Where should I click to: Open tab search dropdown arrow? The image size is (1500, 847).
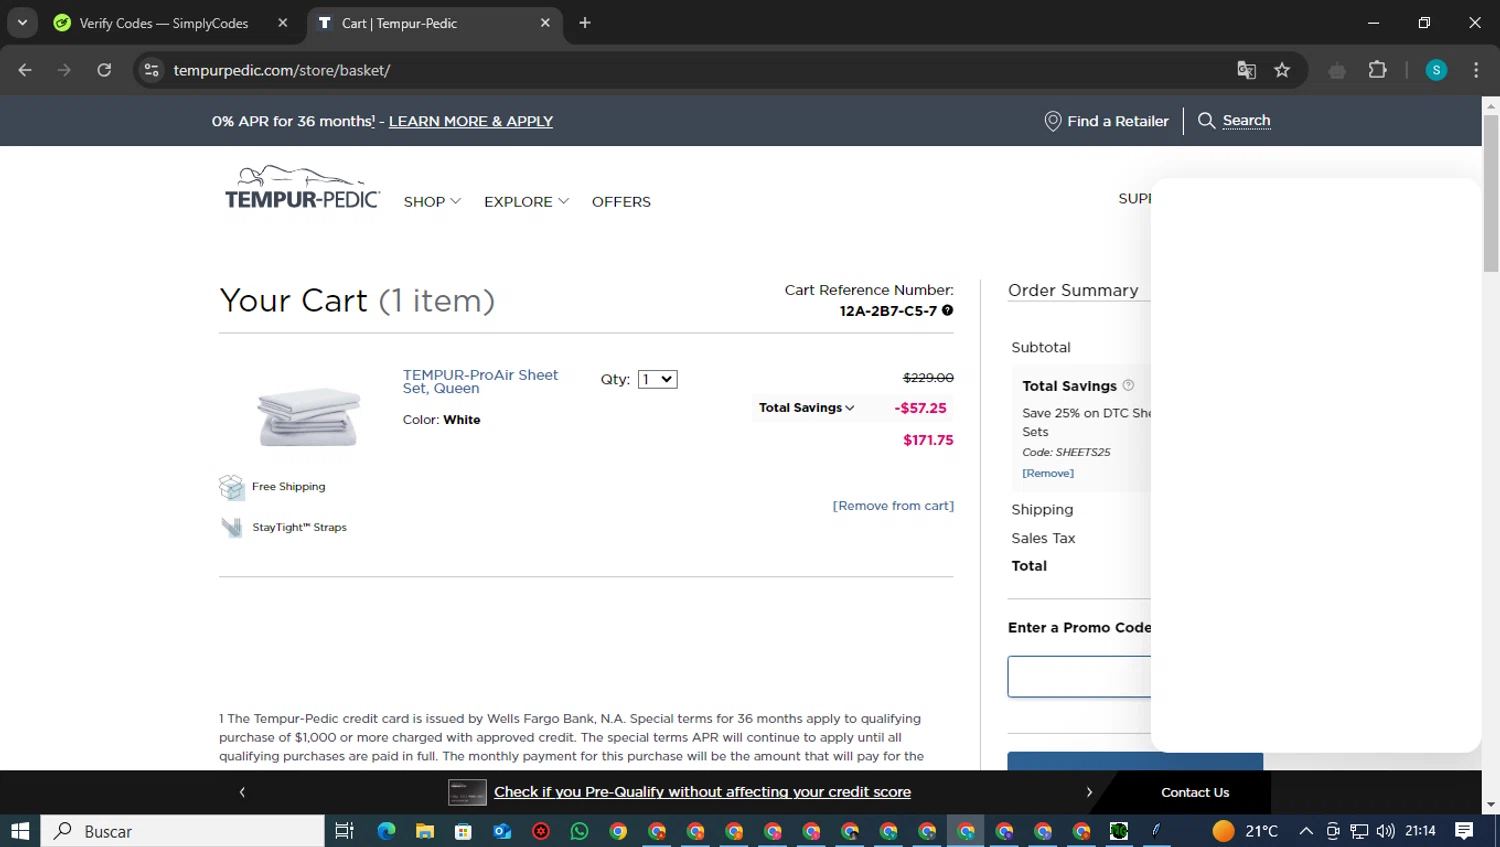(x=22, y=23)
